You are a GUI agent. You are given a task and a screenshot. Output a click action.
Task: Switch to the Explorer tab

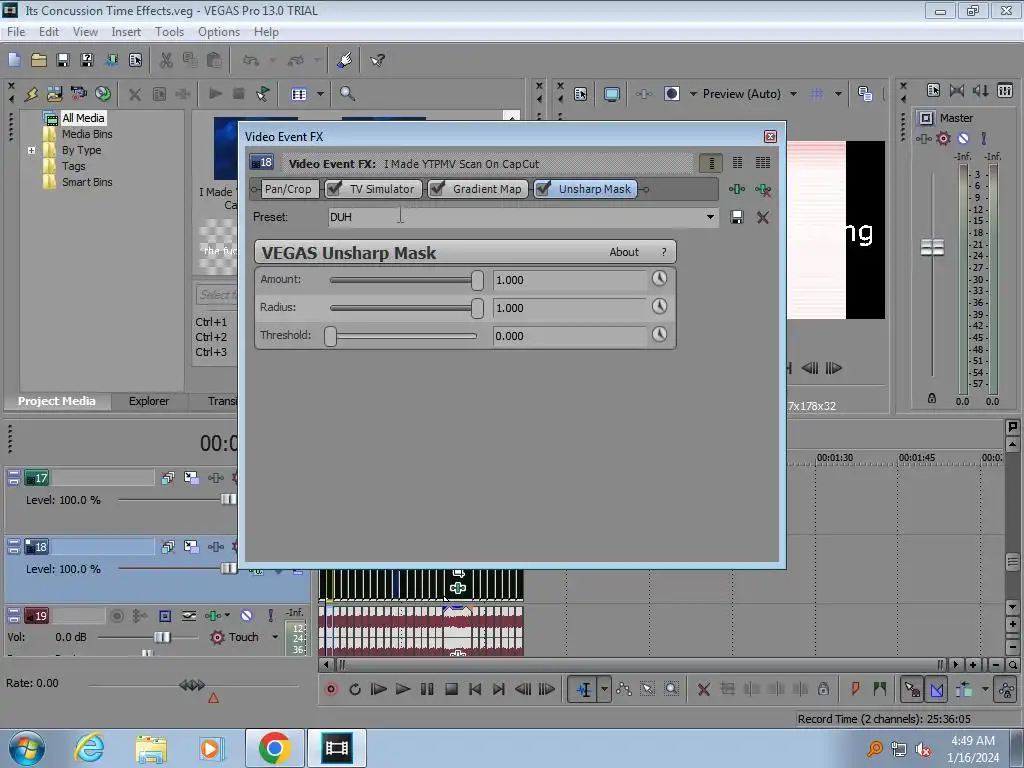click(149, 401)
